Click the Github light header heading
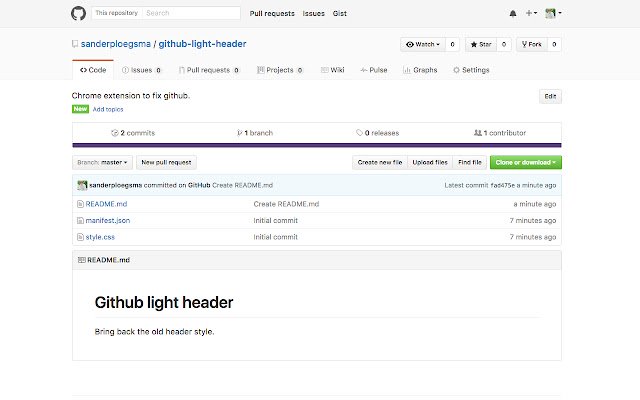Screen dimensions: 640x400 pos(164,302)
